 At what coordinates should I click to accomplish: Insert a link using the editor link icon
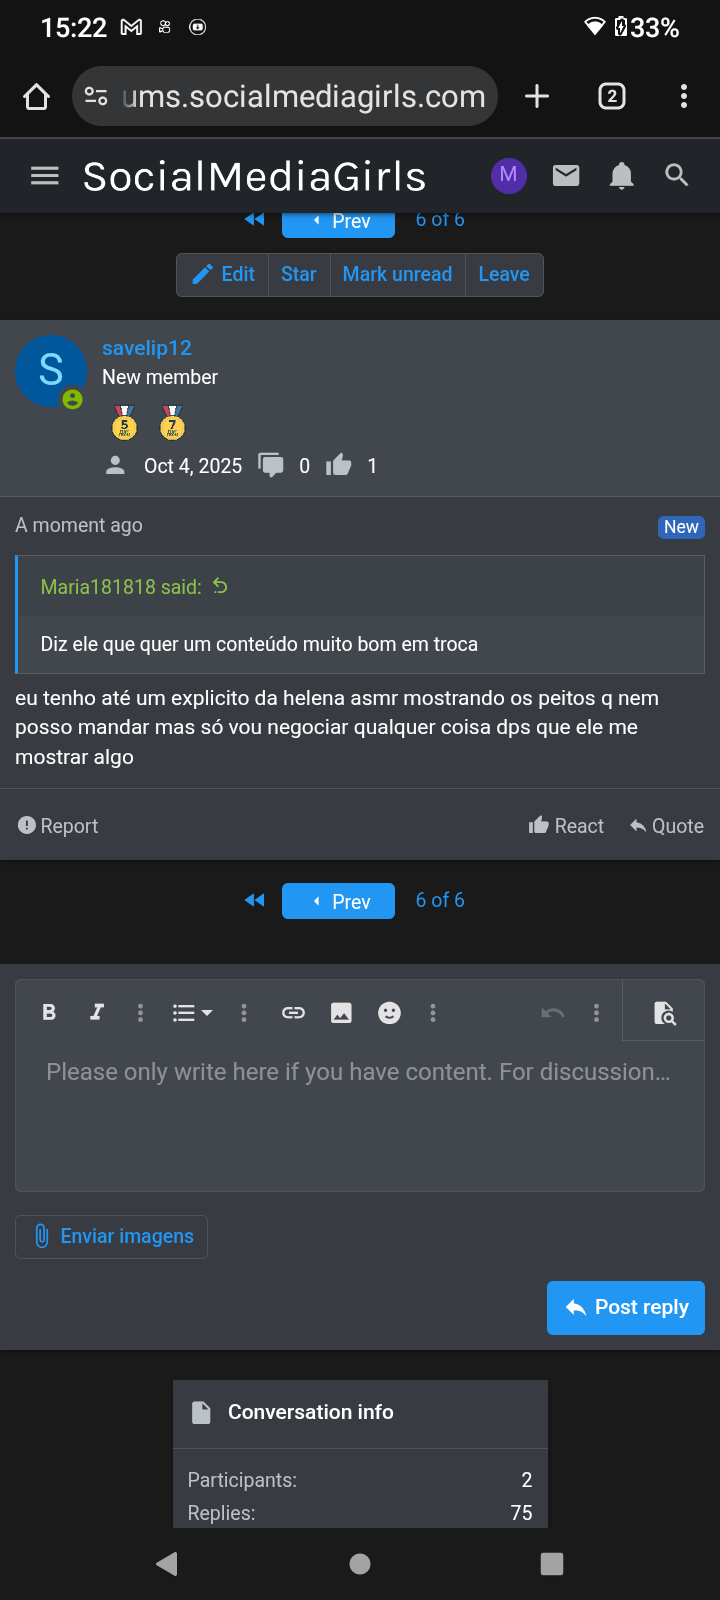coord(293,1013)
